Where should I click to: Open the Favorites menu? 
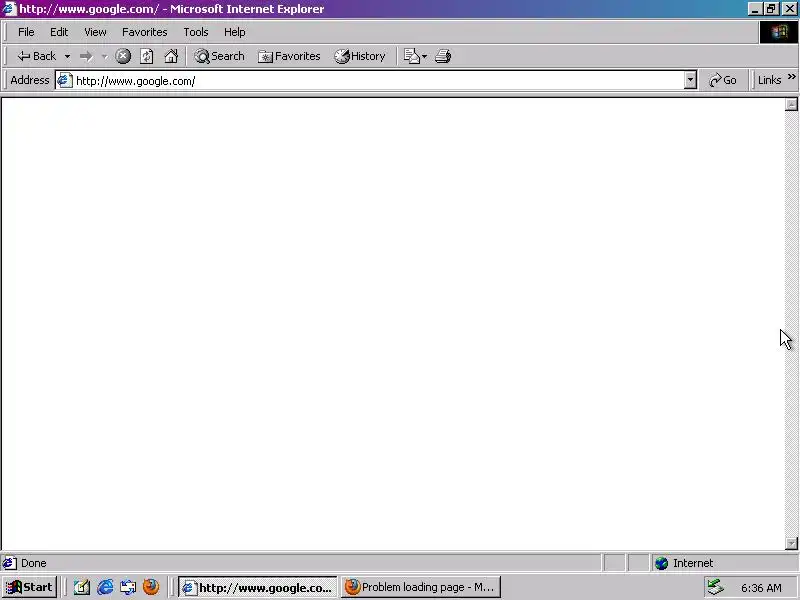144,32
